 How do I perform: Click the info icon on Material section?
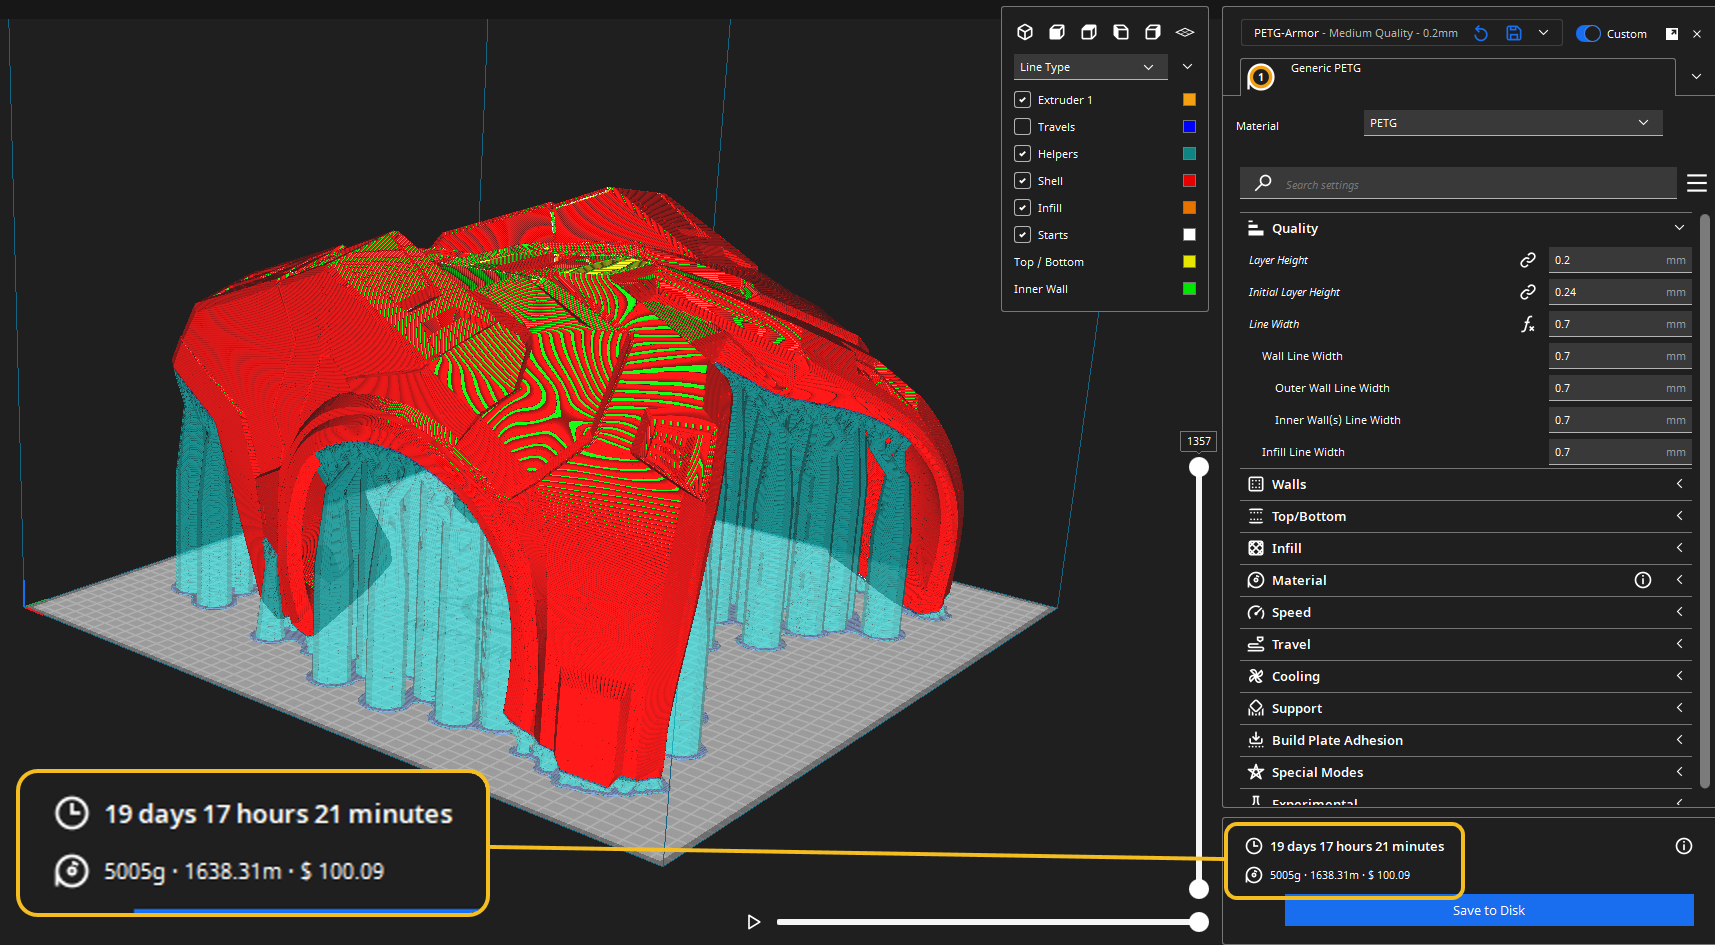point(1642,580)
